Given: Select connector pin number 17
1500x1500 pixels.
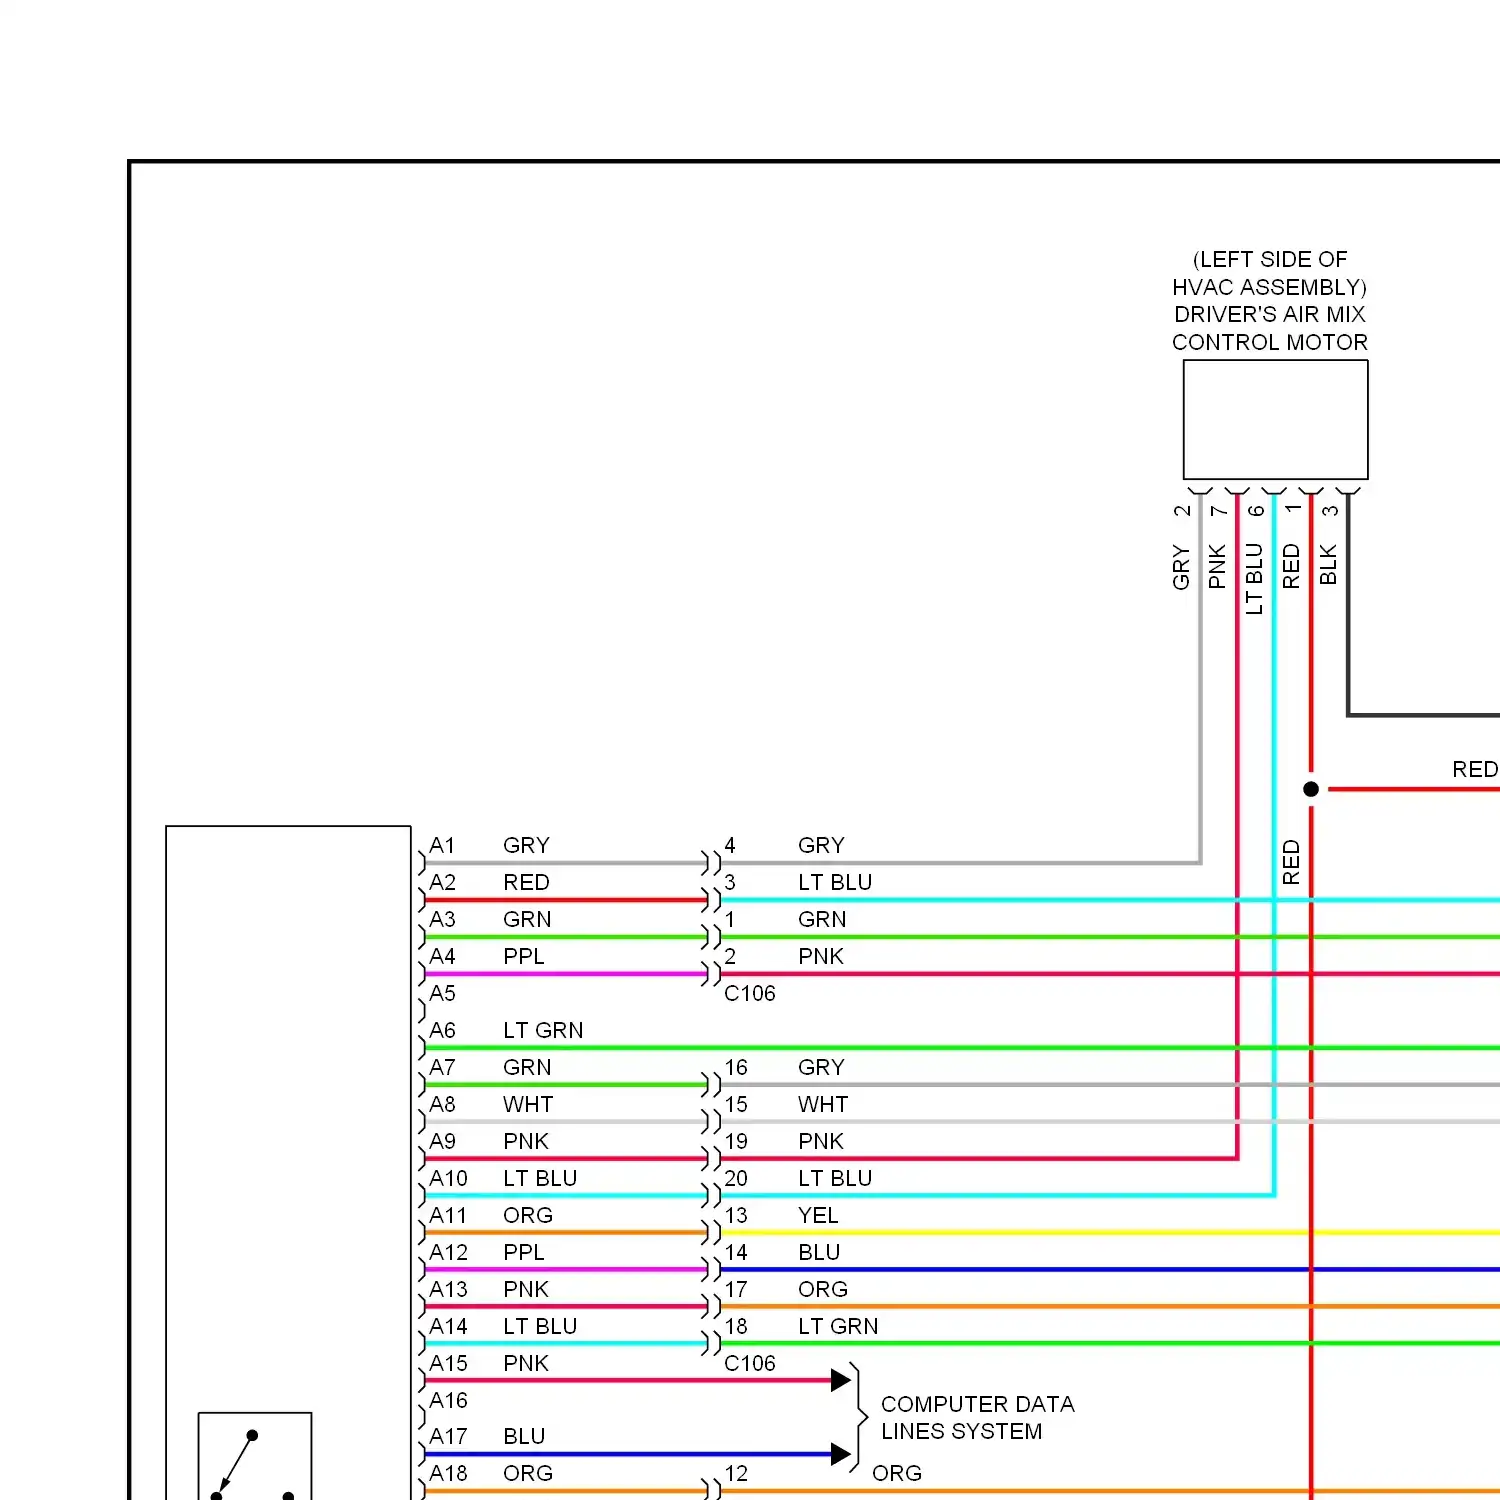Looking at the screenshot, I should coord(736,1290).
